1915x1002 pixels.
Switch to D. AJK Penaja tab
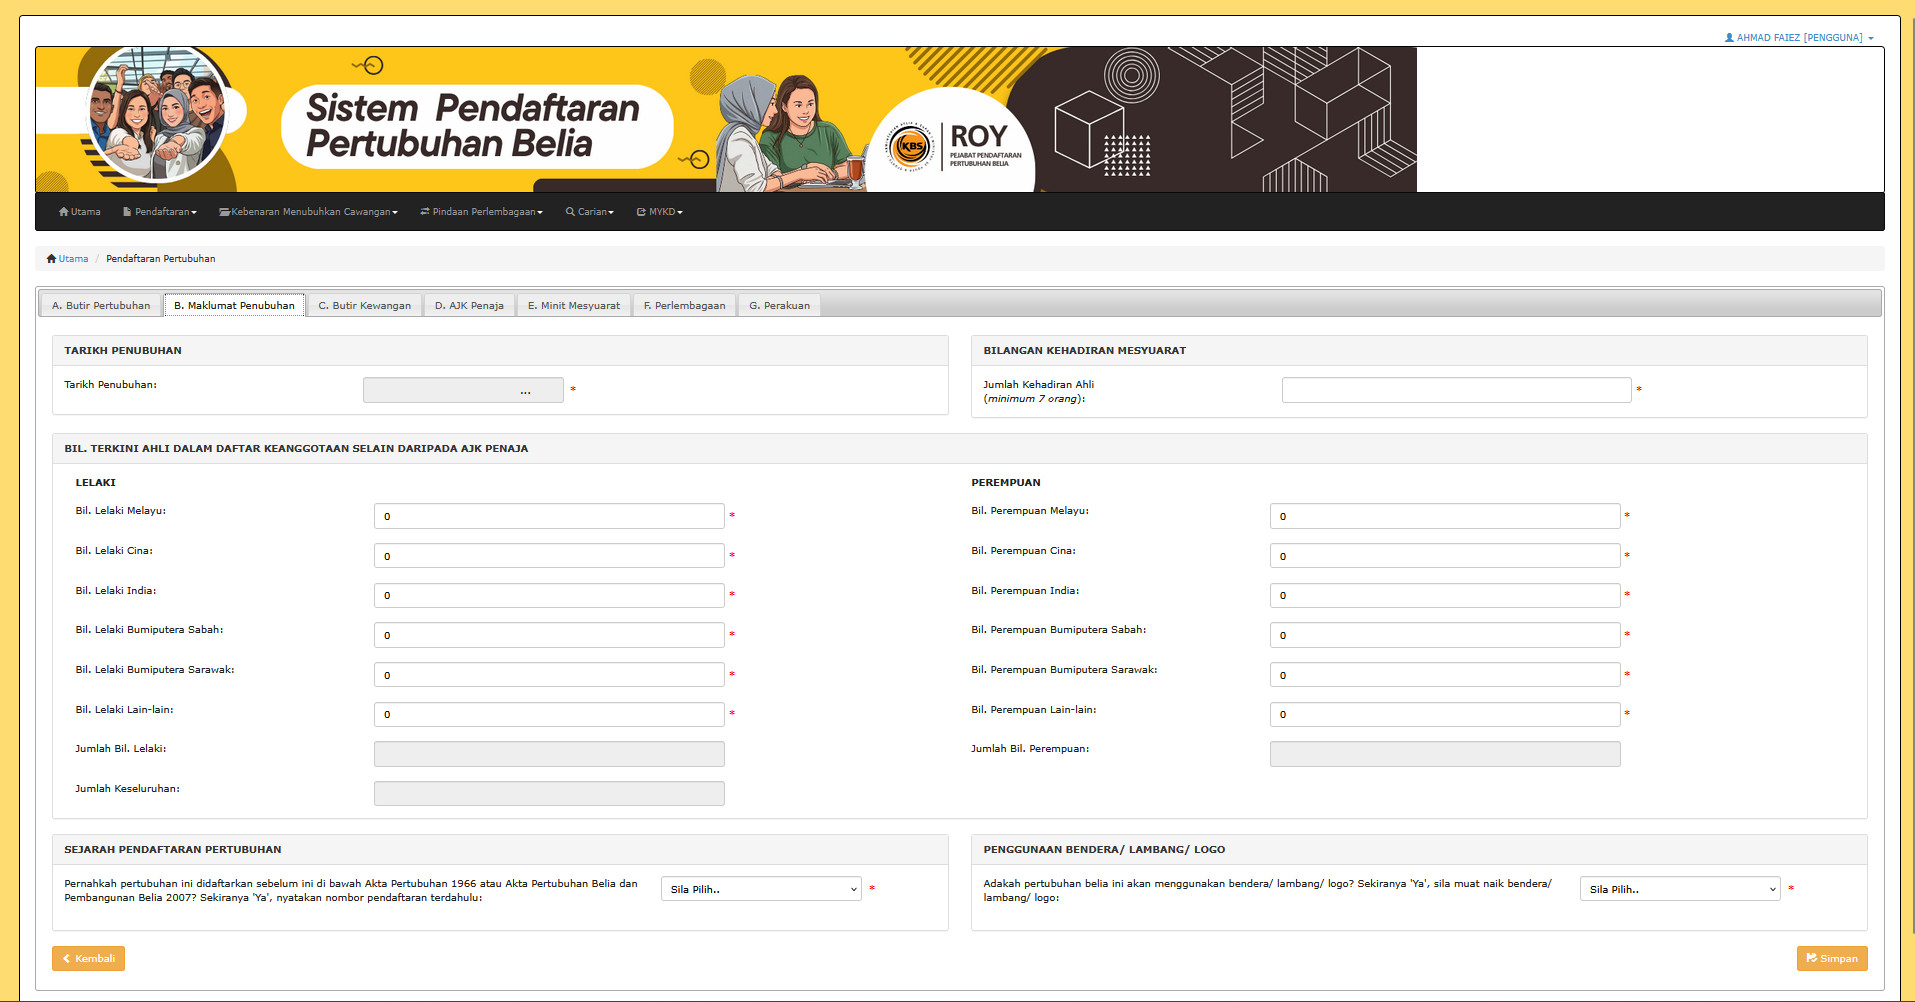coord(469,306)
